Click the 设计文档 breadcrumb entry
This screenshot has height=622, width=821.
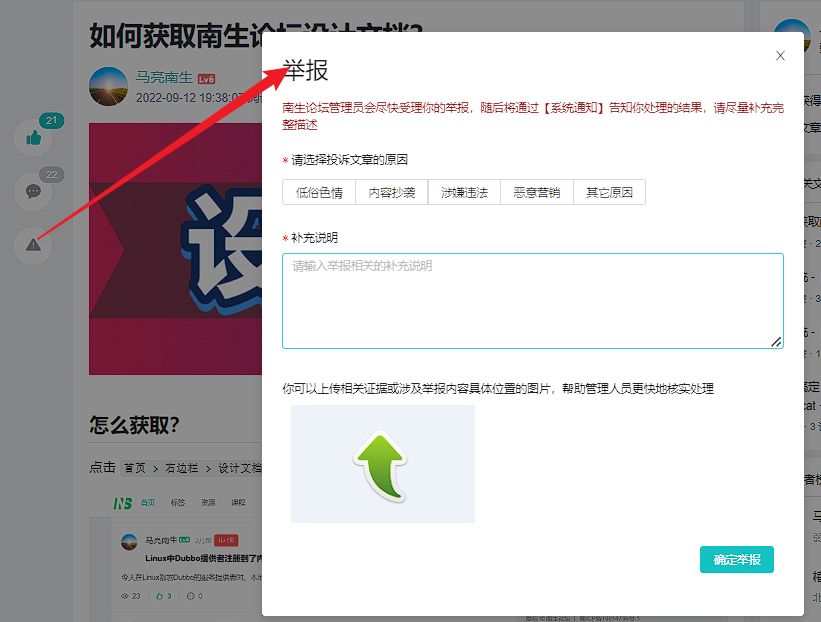coord(236,466)
